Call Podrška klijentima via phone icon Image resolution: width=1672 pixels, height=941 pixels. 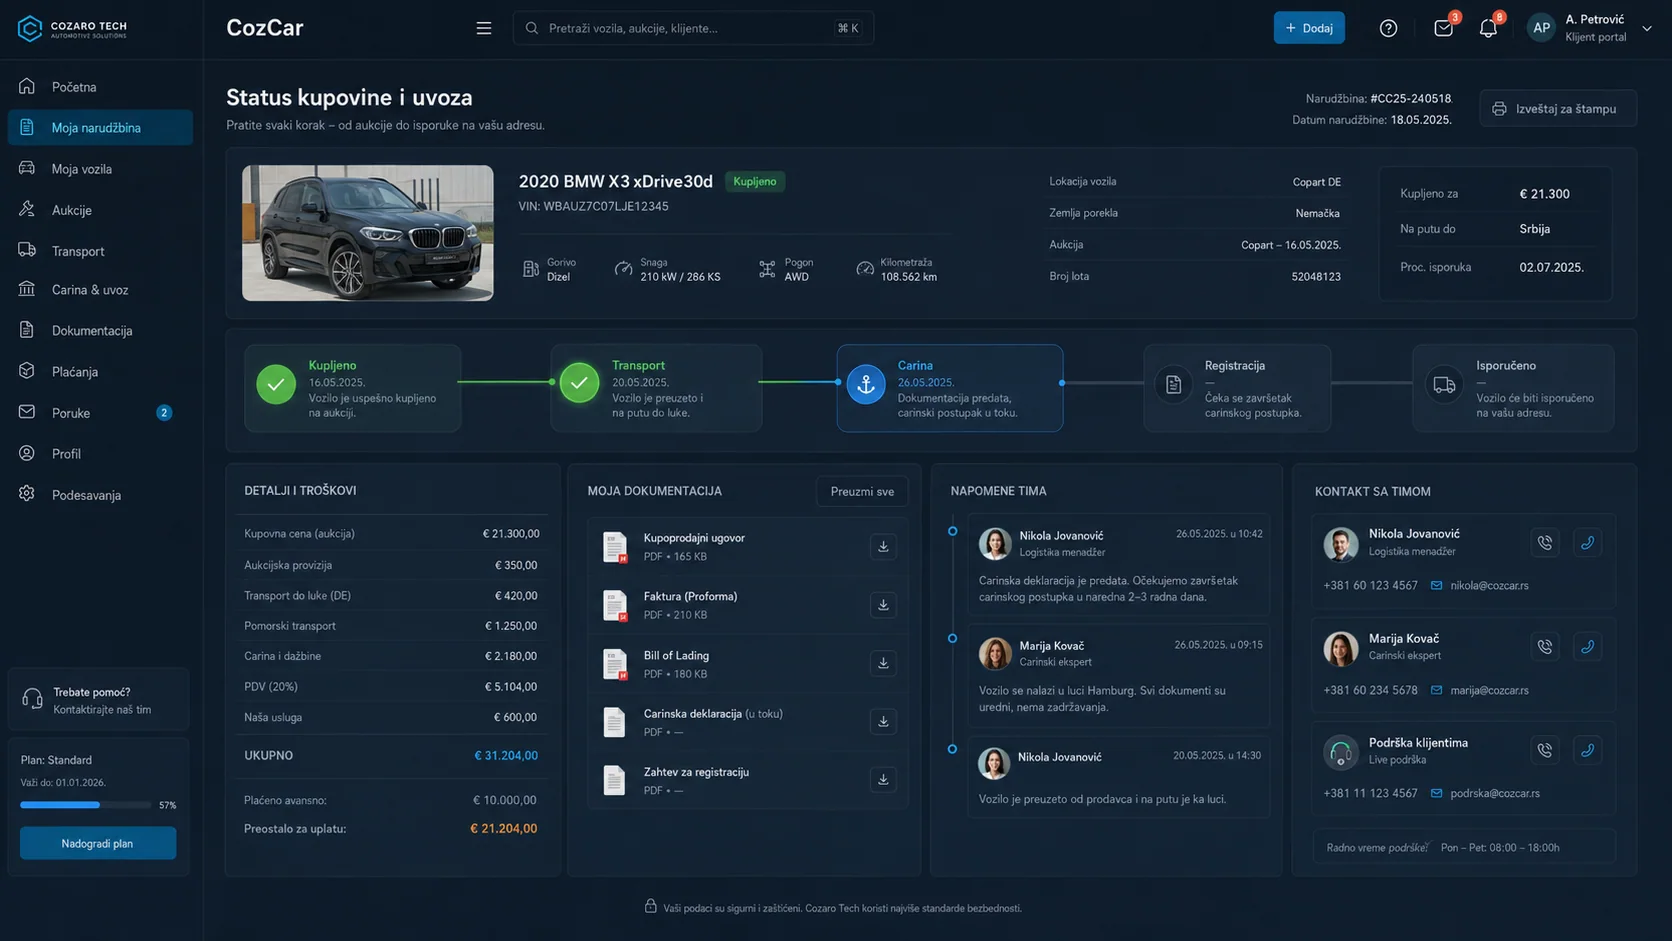click(x=1545, y=750)
